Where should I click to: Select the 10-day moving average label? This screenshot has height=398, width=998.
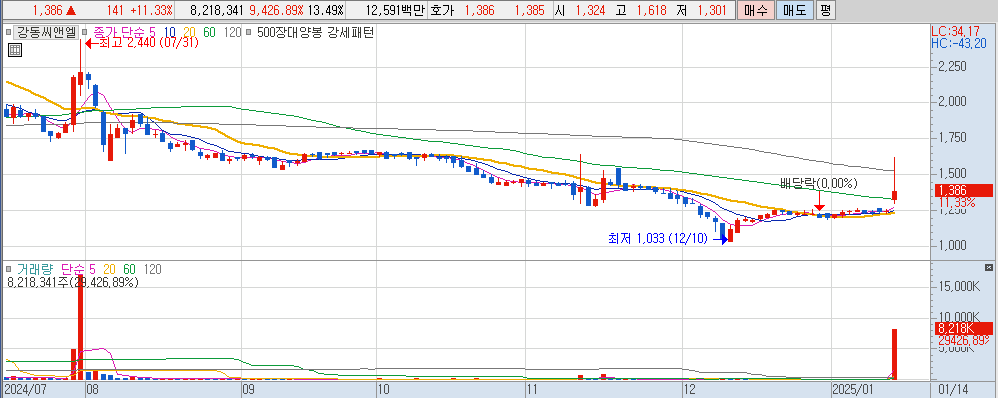pyautogui.click(x=170, y=32)
